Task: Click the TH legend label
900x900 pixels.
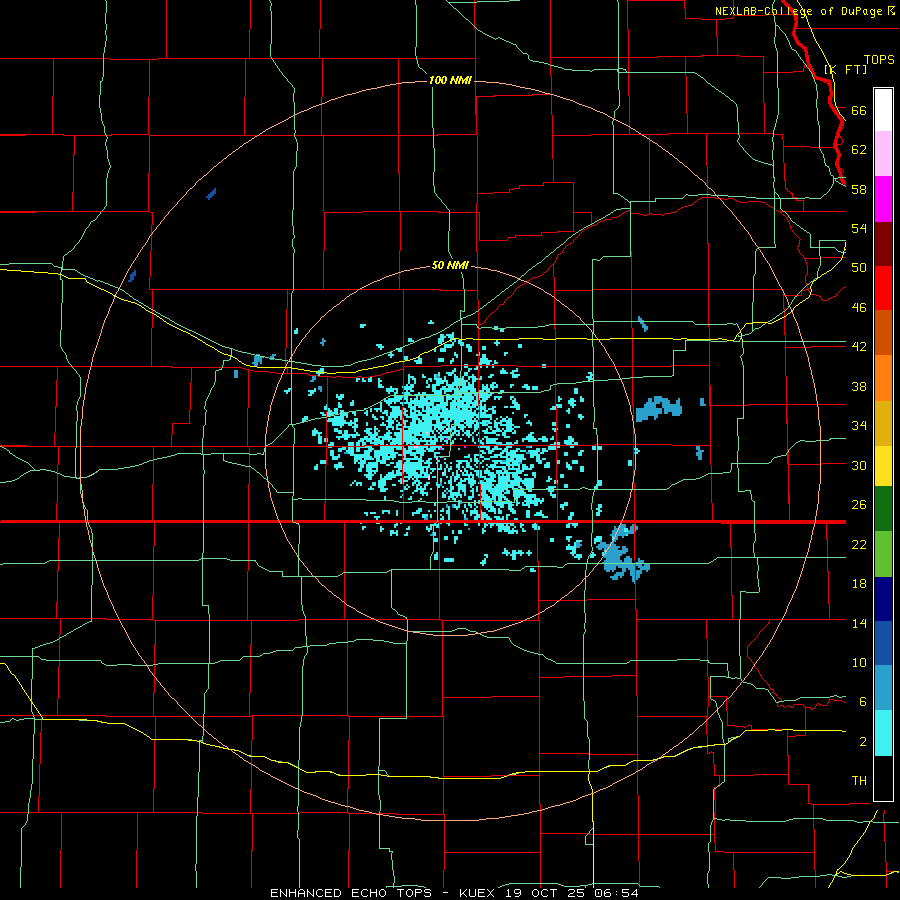Action: [x=859, y=780]
